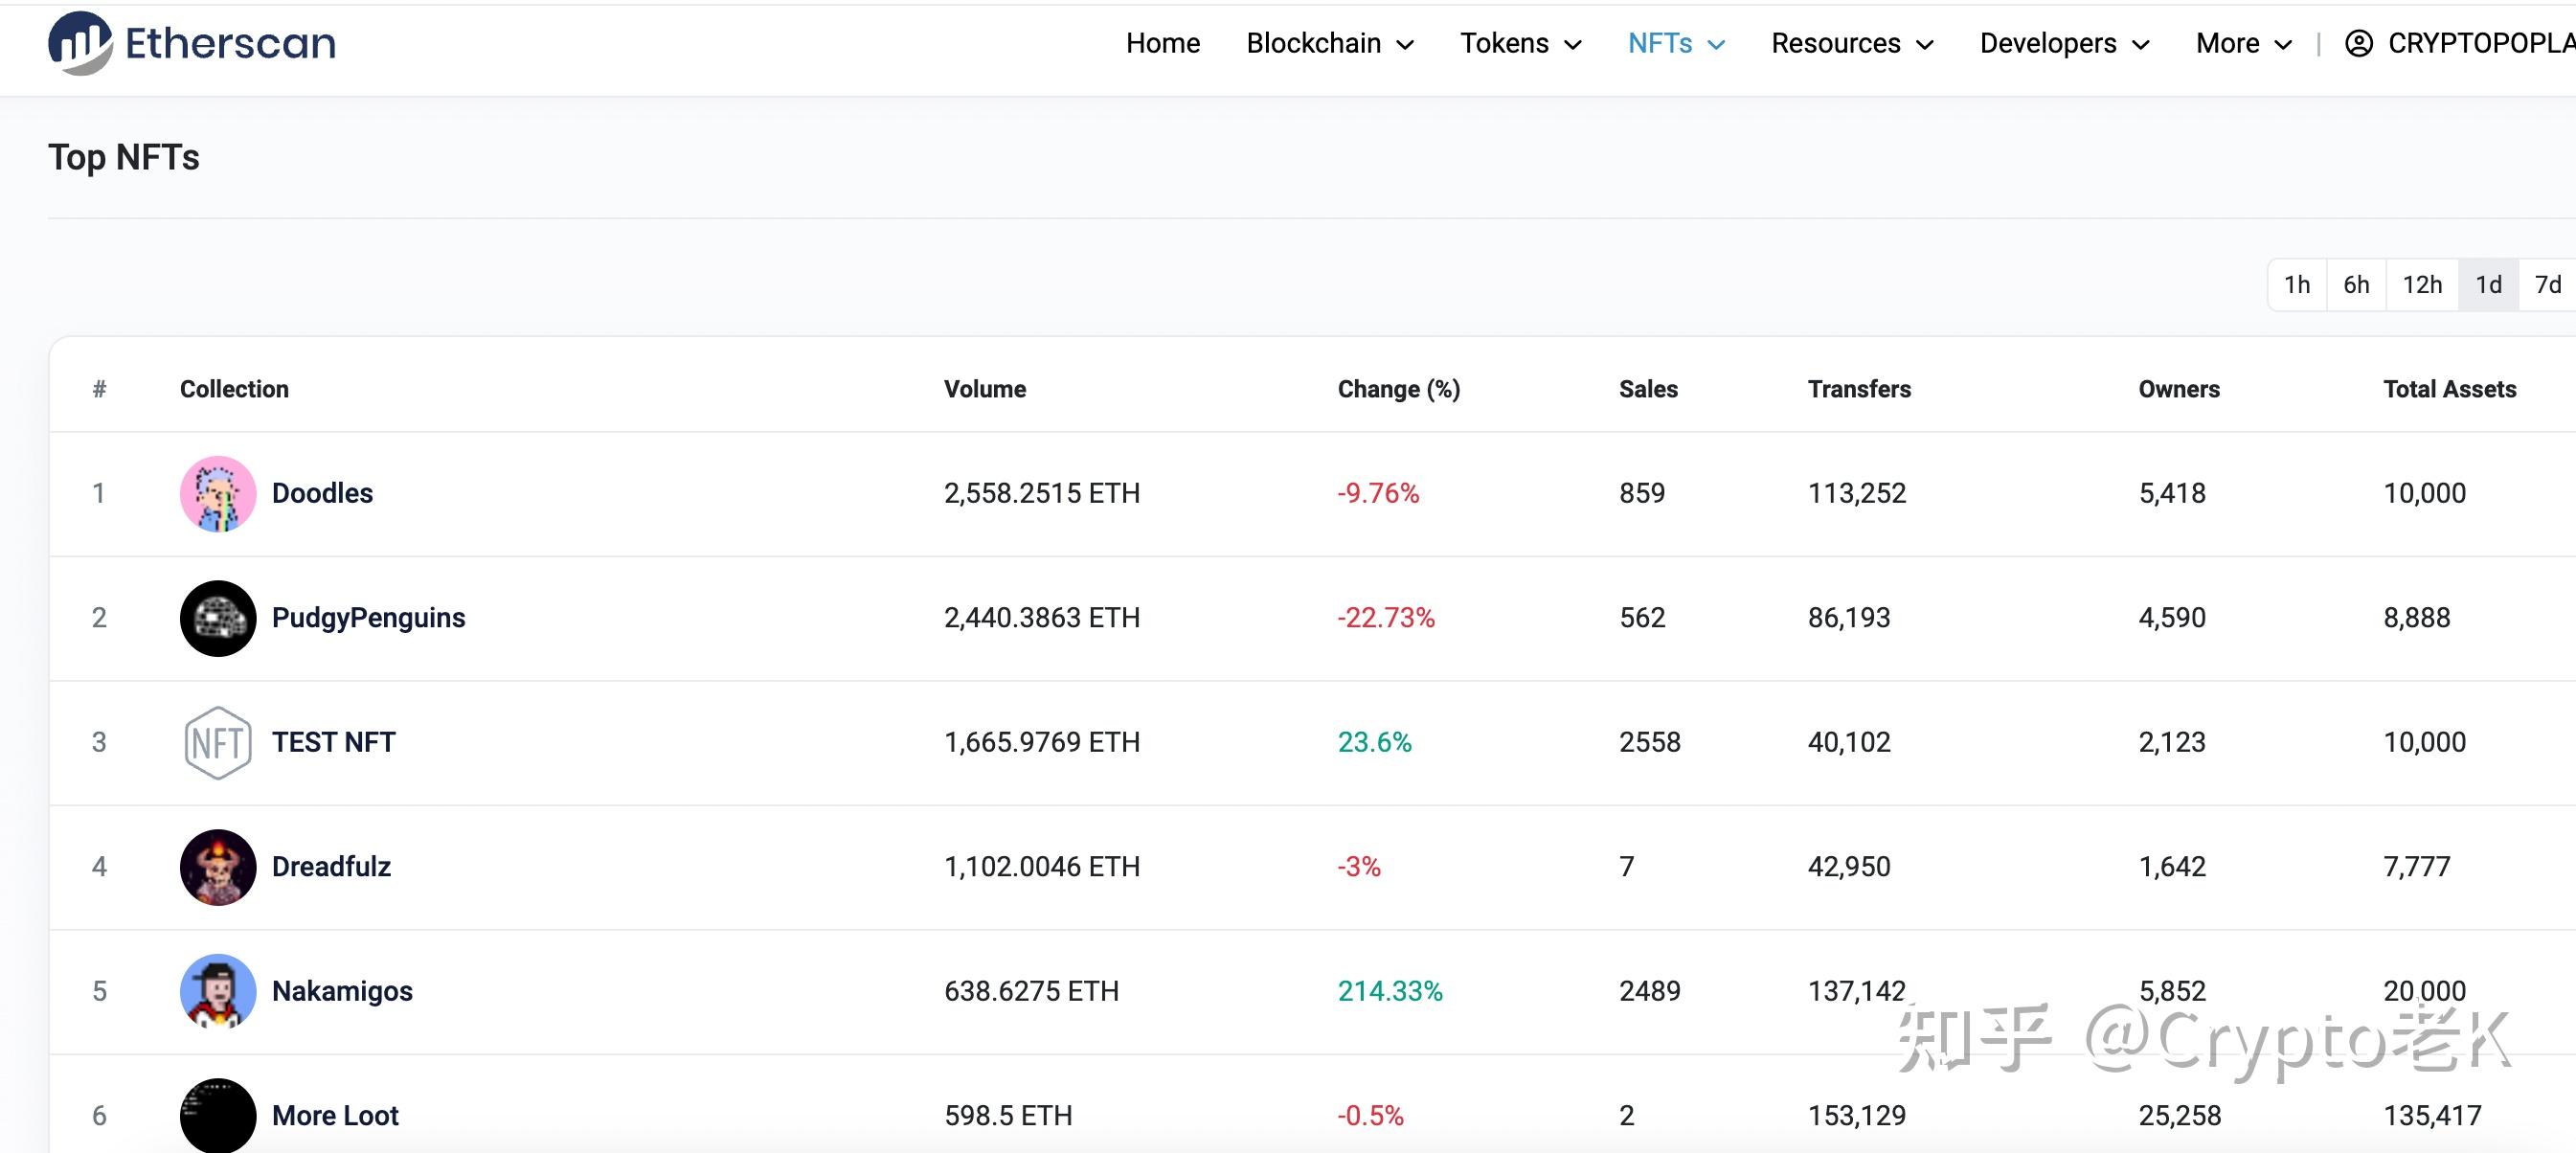Select the 1d time range
2576x1153 pixels.
pos(2488,285)
